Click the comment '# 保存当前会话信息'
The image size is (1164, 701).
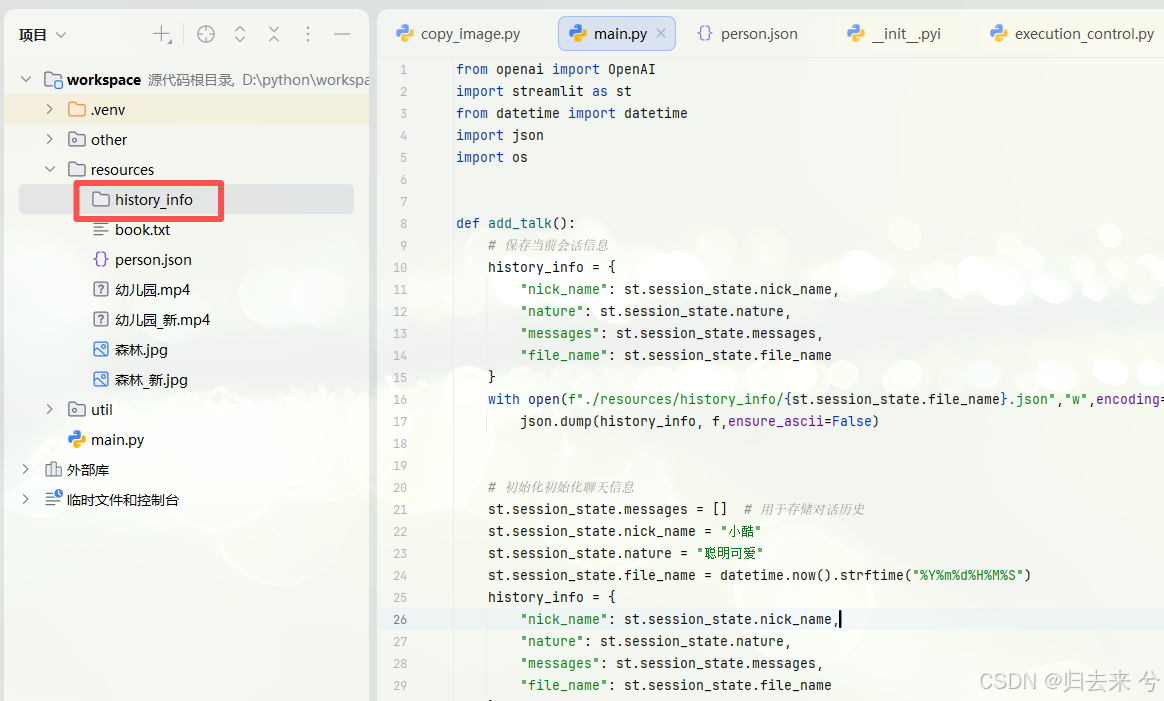point(548,245)
